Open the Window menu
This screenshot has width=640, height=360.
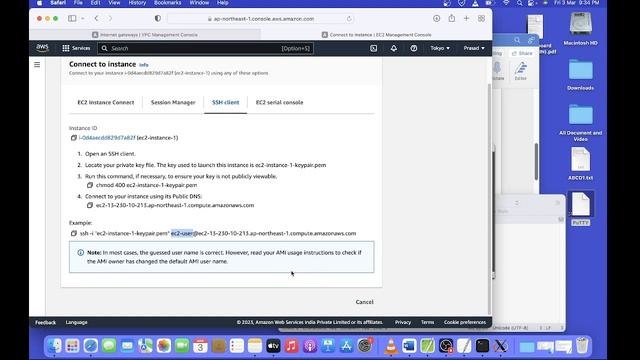(x=199, y=3)
